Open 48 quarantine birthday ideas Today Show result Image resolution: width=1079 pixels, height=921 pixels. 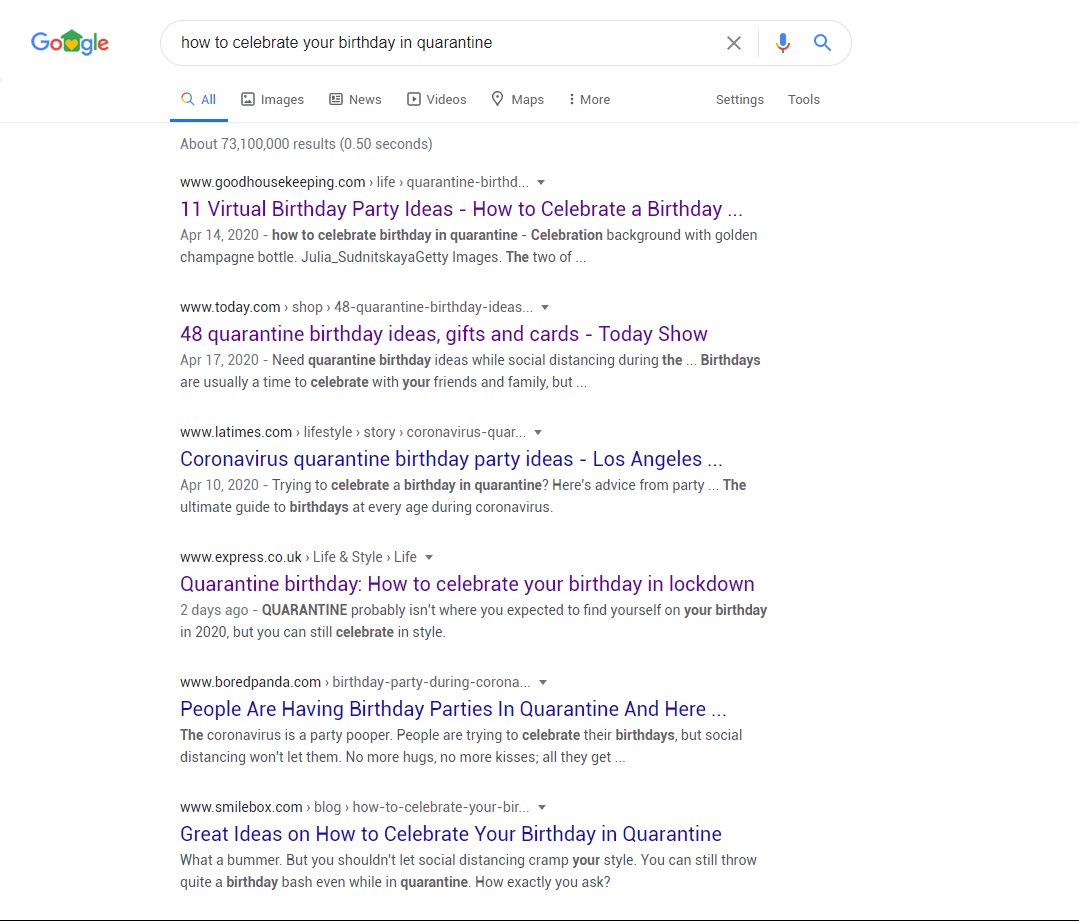[x=444, y=334]
